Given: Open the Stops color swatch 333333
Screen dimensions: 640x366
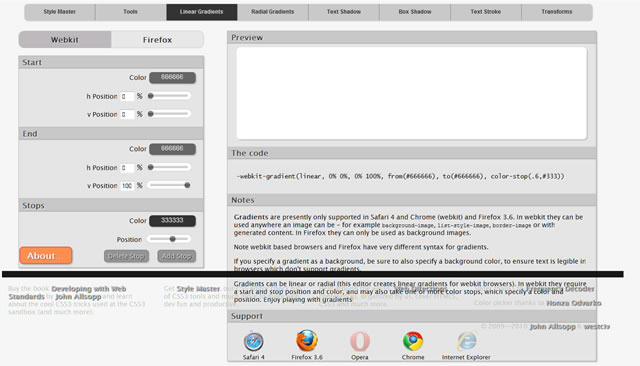Looking at the screenshot, I should (x=172, y=221).
